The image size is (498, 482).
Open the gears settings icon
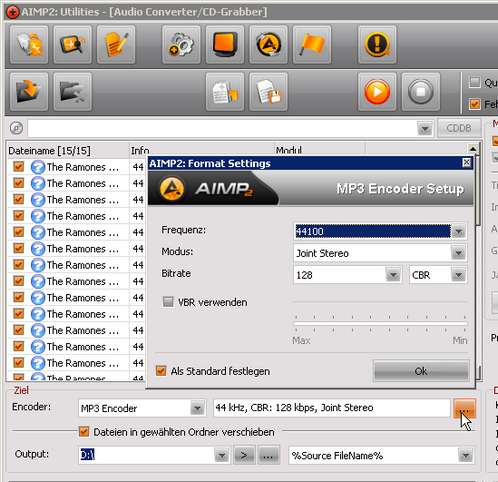(181, 44)
